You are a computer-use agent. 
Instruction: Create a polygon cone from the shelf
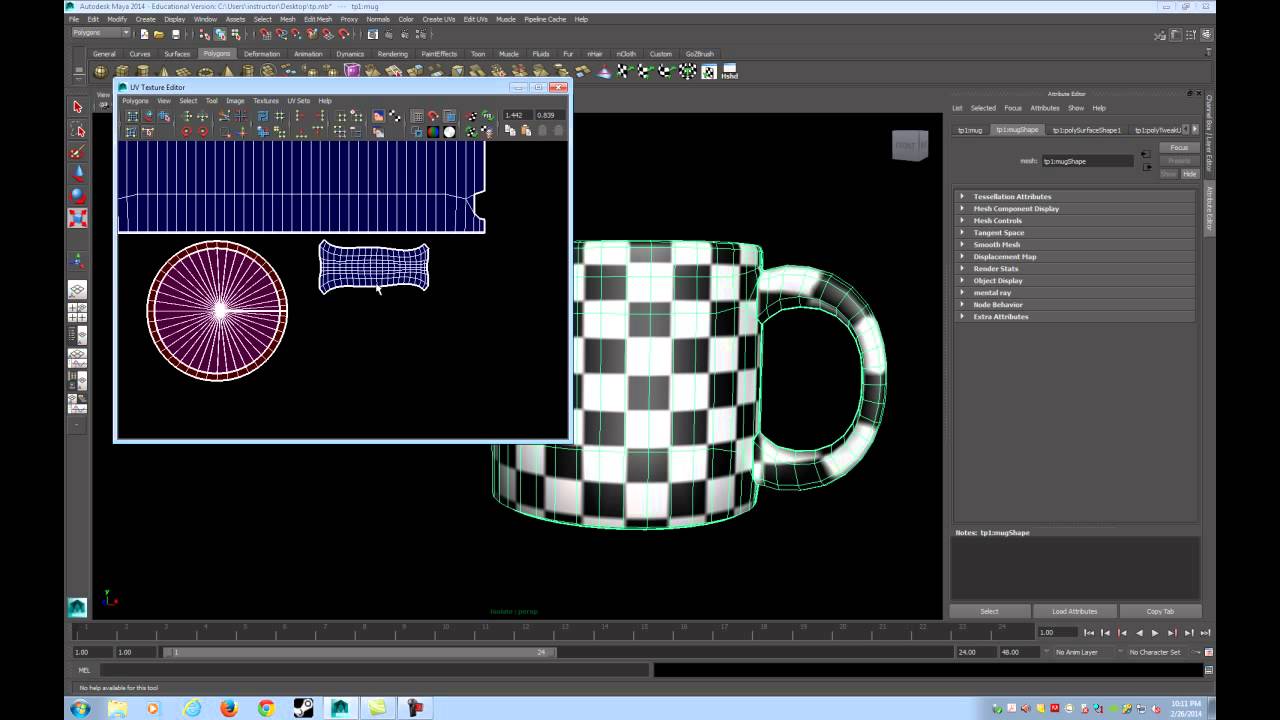coord(164,72)
